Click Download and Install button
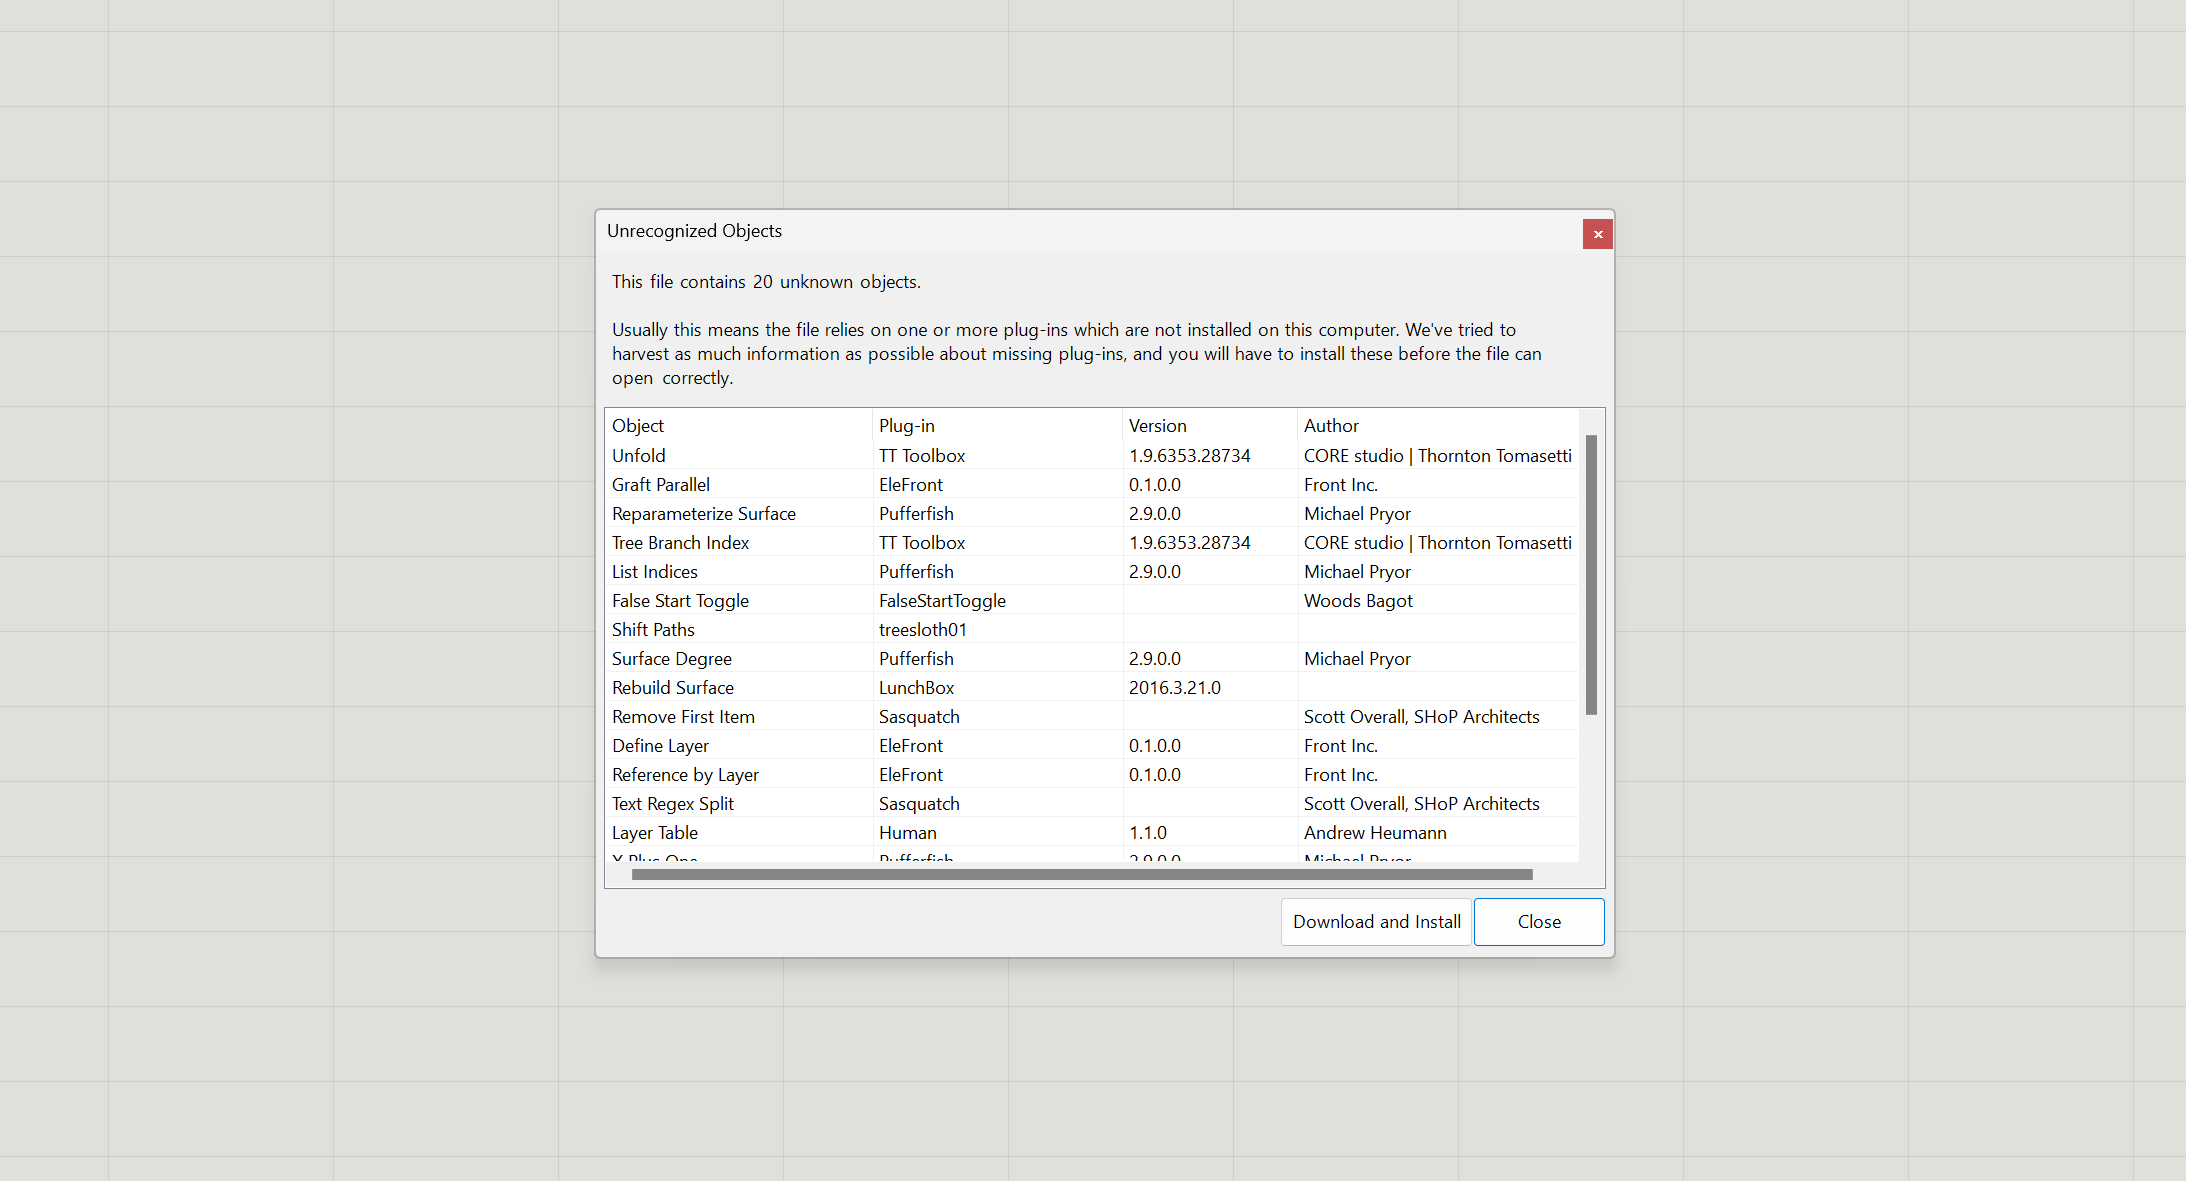The height and width of the screenshot is (1181, 2186). (1376, 921)
